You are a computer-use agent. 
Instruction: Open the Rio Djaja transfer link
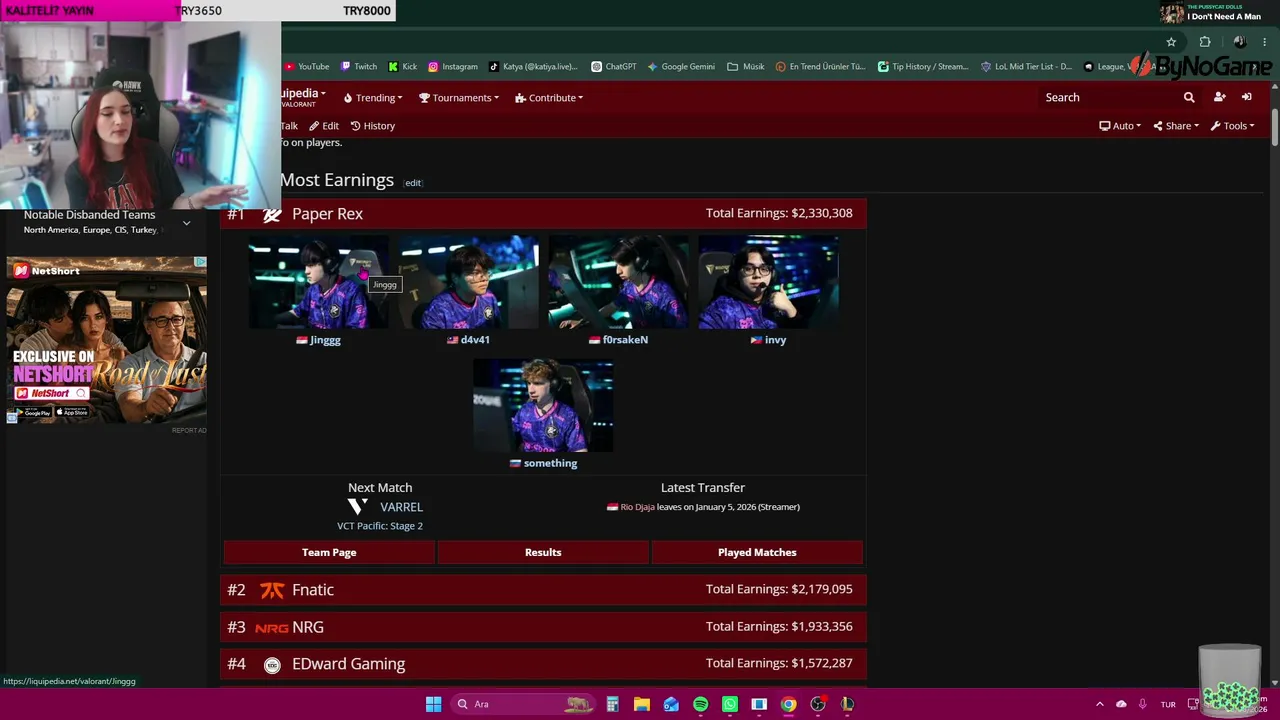[x=637, y=507]
